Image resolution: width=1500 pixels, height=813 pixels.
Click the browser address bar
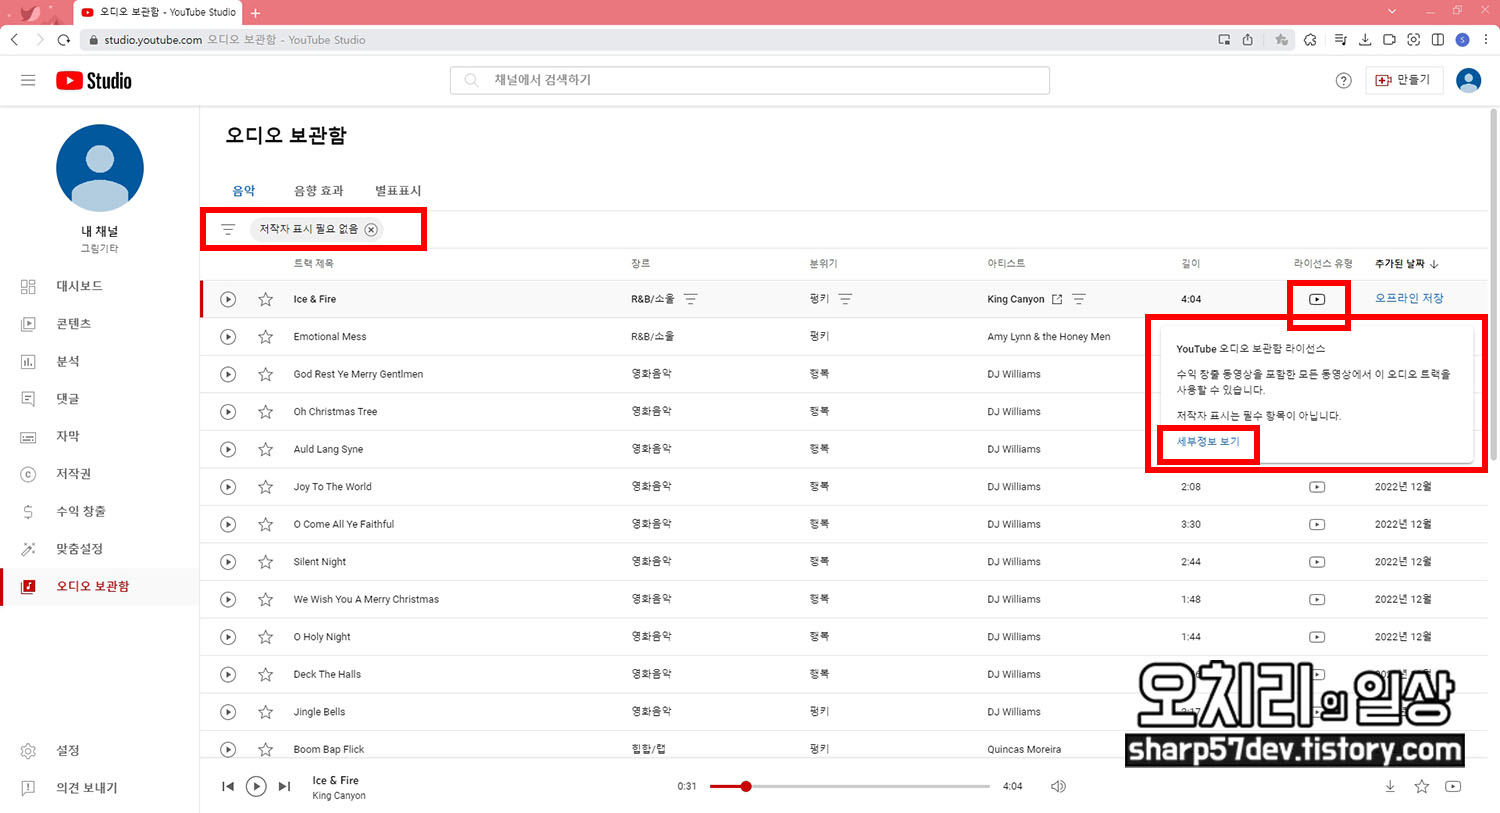[x=640, y=40]
